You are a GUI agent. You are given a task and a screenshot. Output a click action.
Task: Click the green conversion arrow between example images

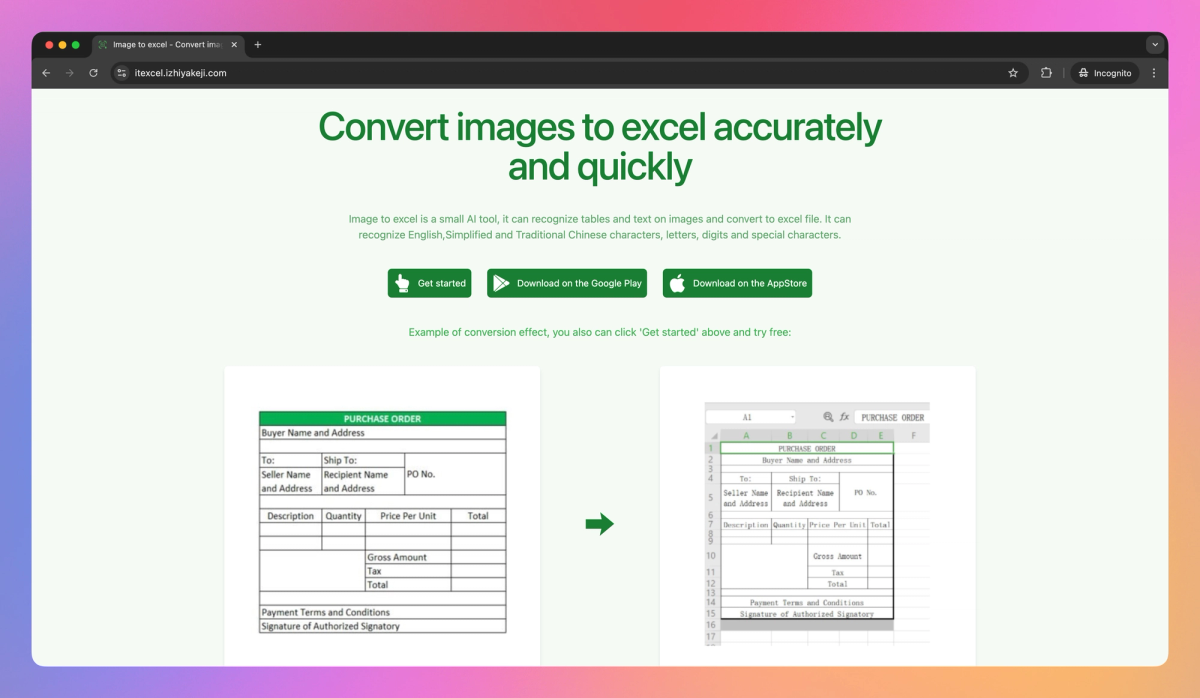click(x=599, y=522)
